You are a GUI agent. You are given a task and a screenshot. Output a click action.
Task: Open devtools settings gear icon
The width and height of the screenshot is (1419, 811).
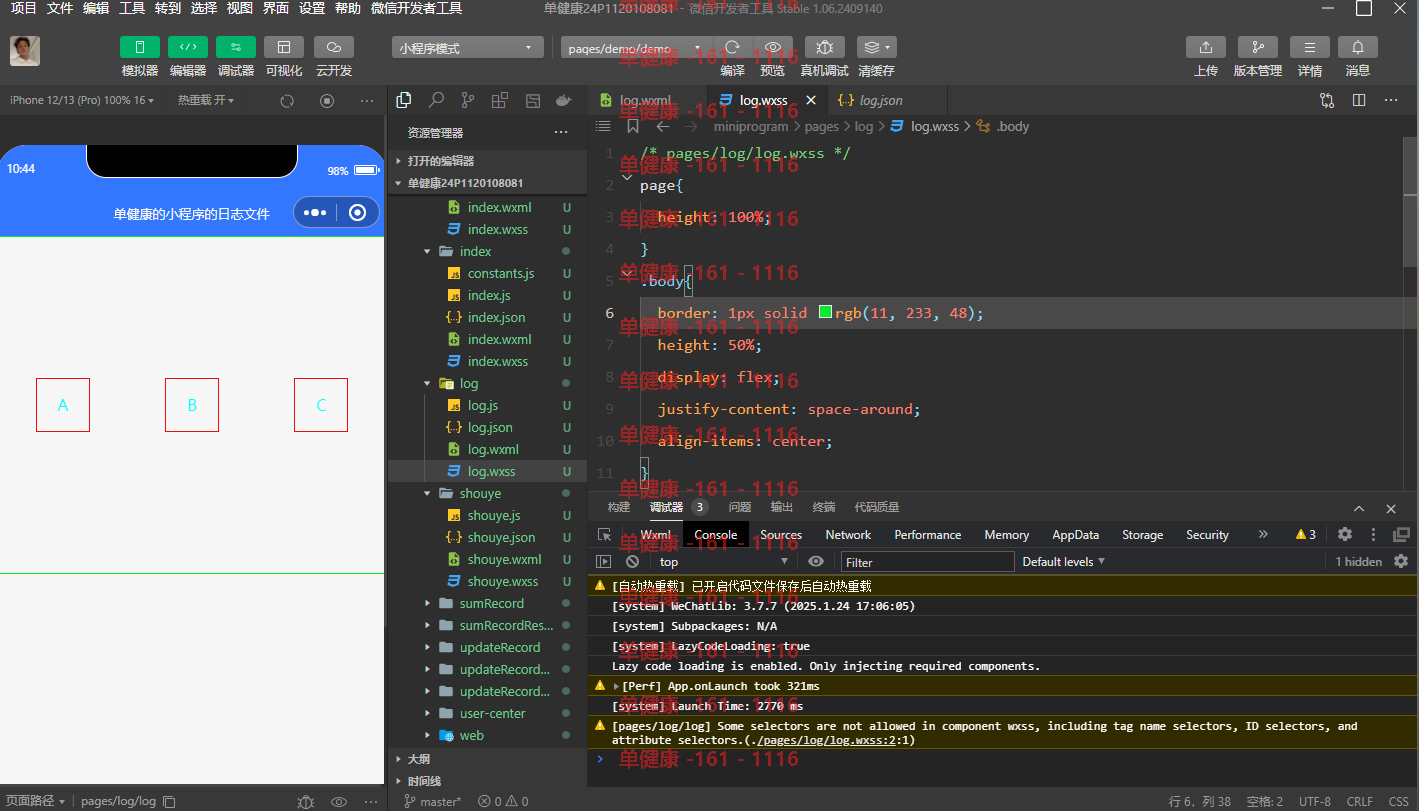(x=1345, y=534)
